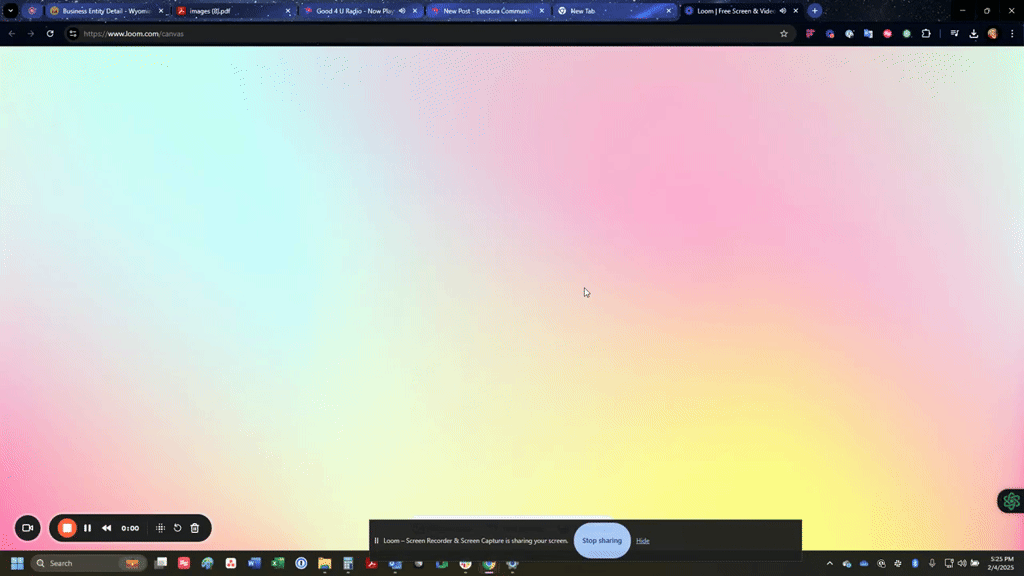Open a new browser tab with plus button
The width and height of the screenshot is (1024, 576).
[814, 11]
